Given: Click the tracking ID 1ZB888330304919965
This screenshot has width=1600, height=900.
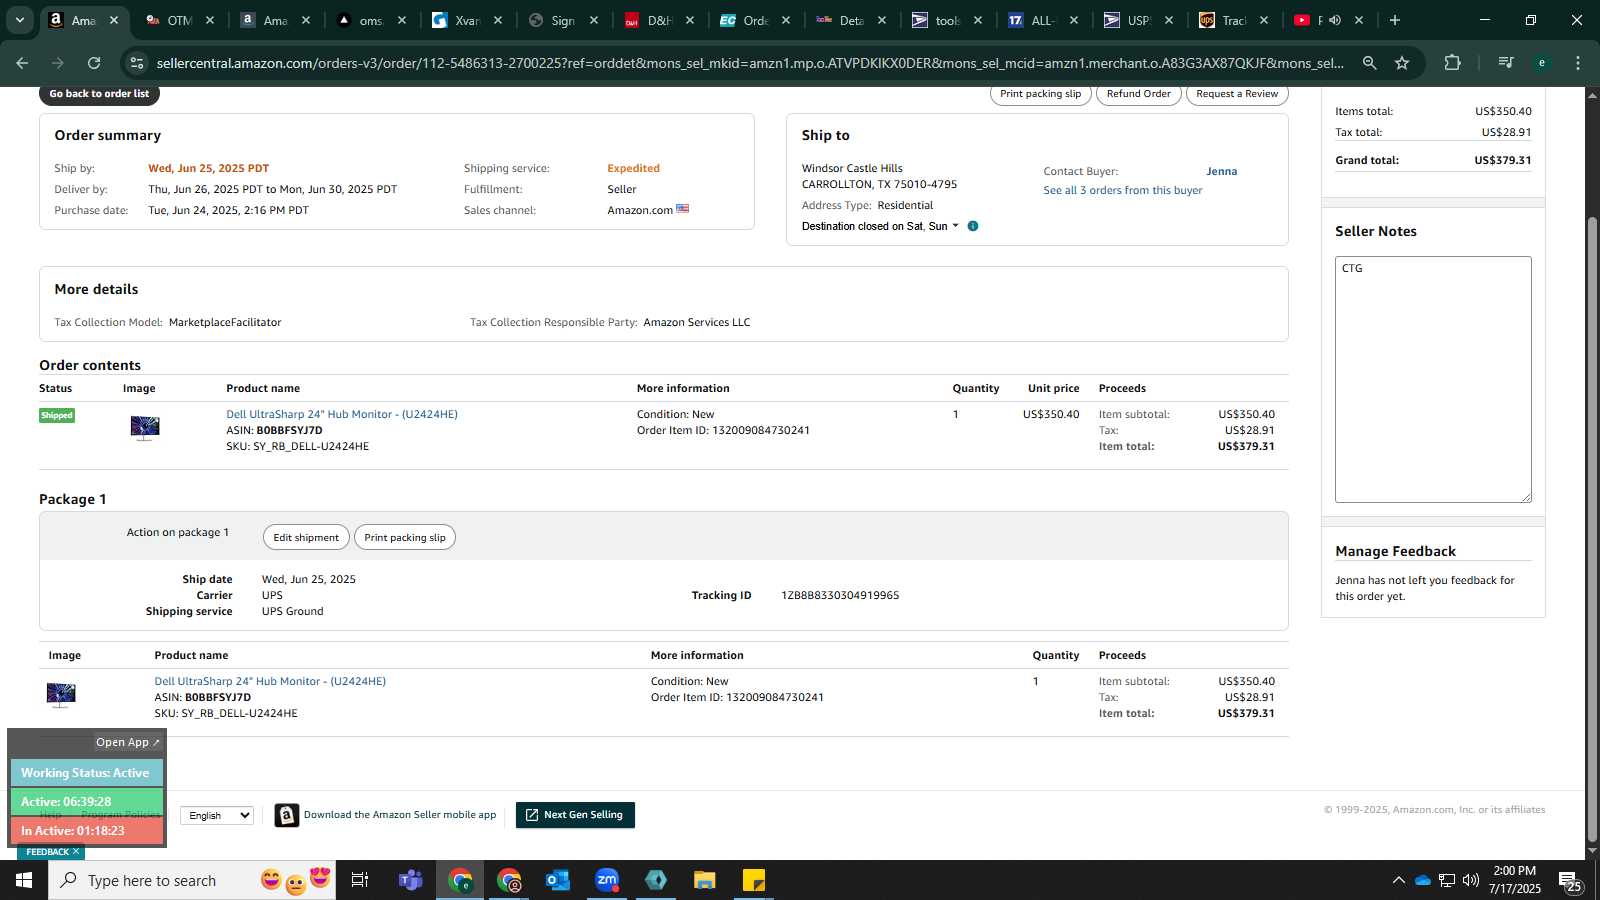Looking at the screenshot, I should point(840,595).
